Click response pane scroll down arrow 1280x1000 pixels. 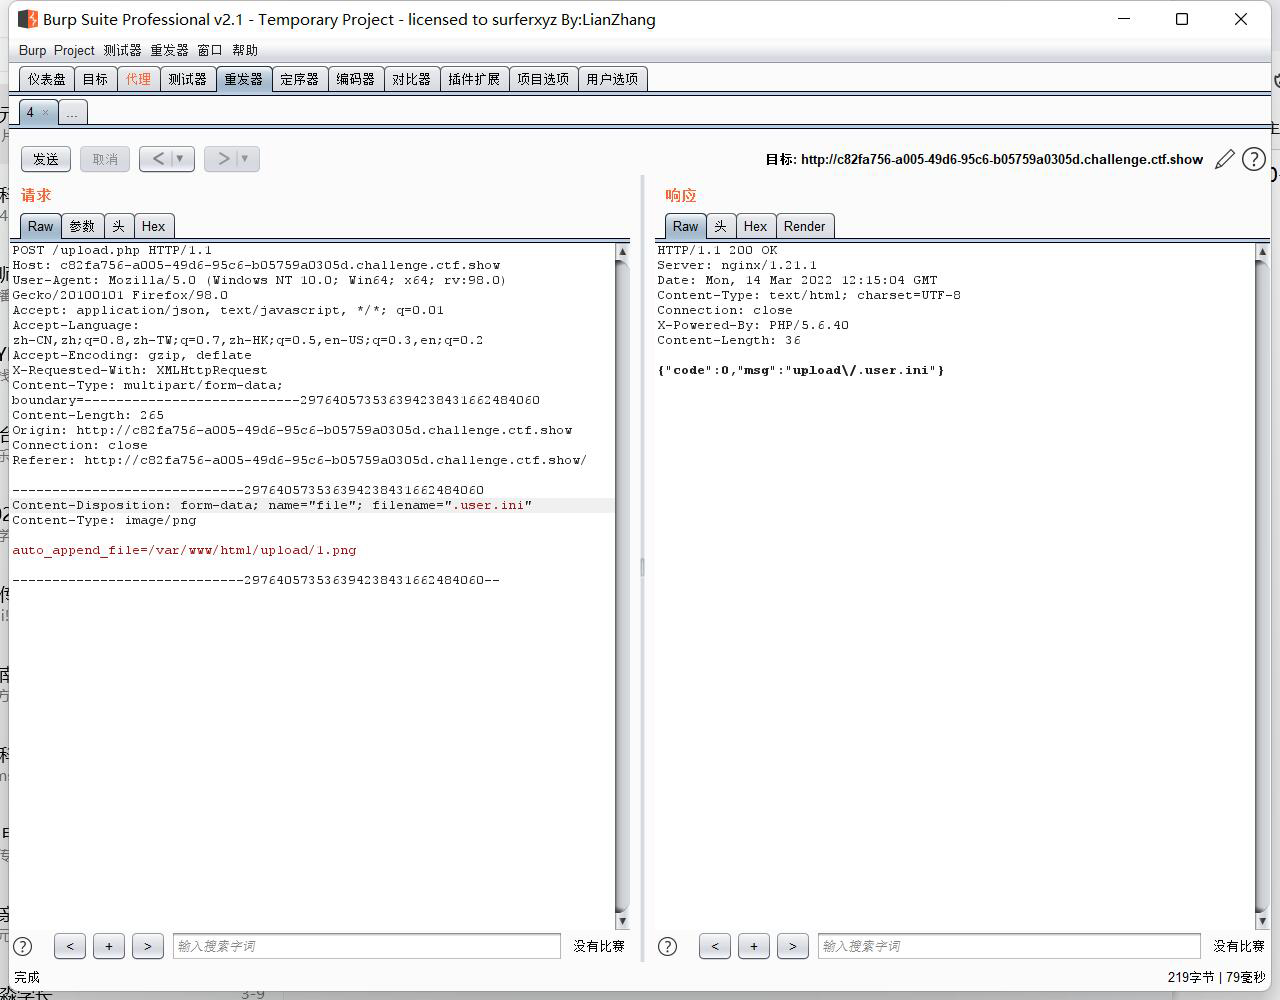(1262, 921)
